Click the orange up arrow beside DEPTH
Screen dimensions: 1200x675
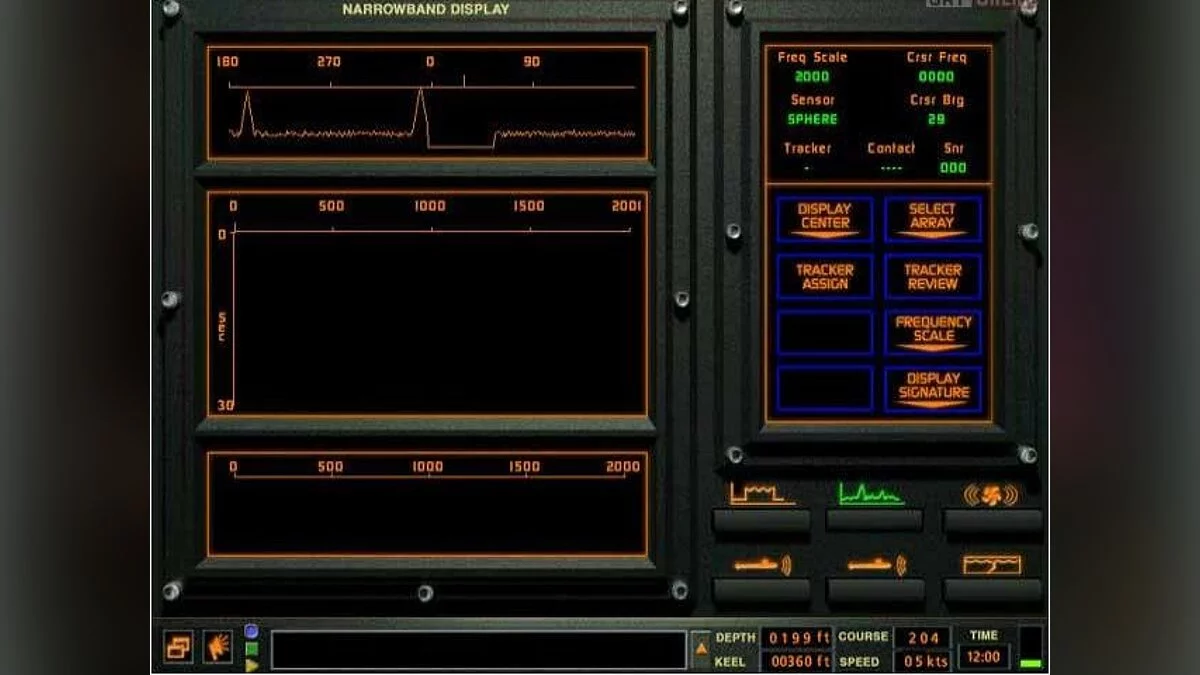(701, 649)
